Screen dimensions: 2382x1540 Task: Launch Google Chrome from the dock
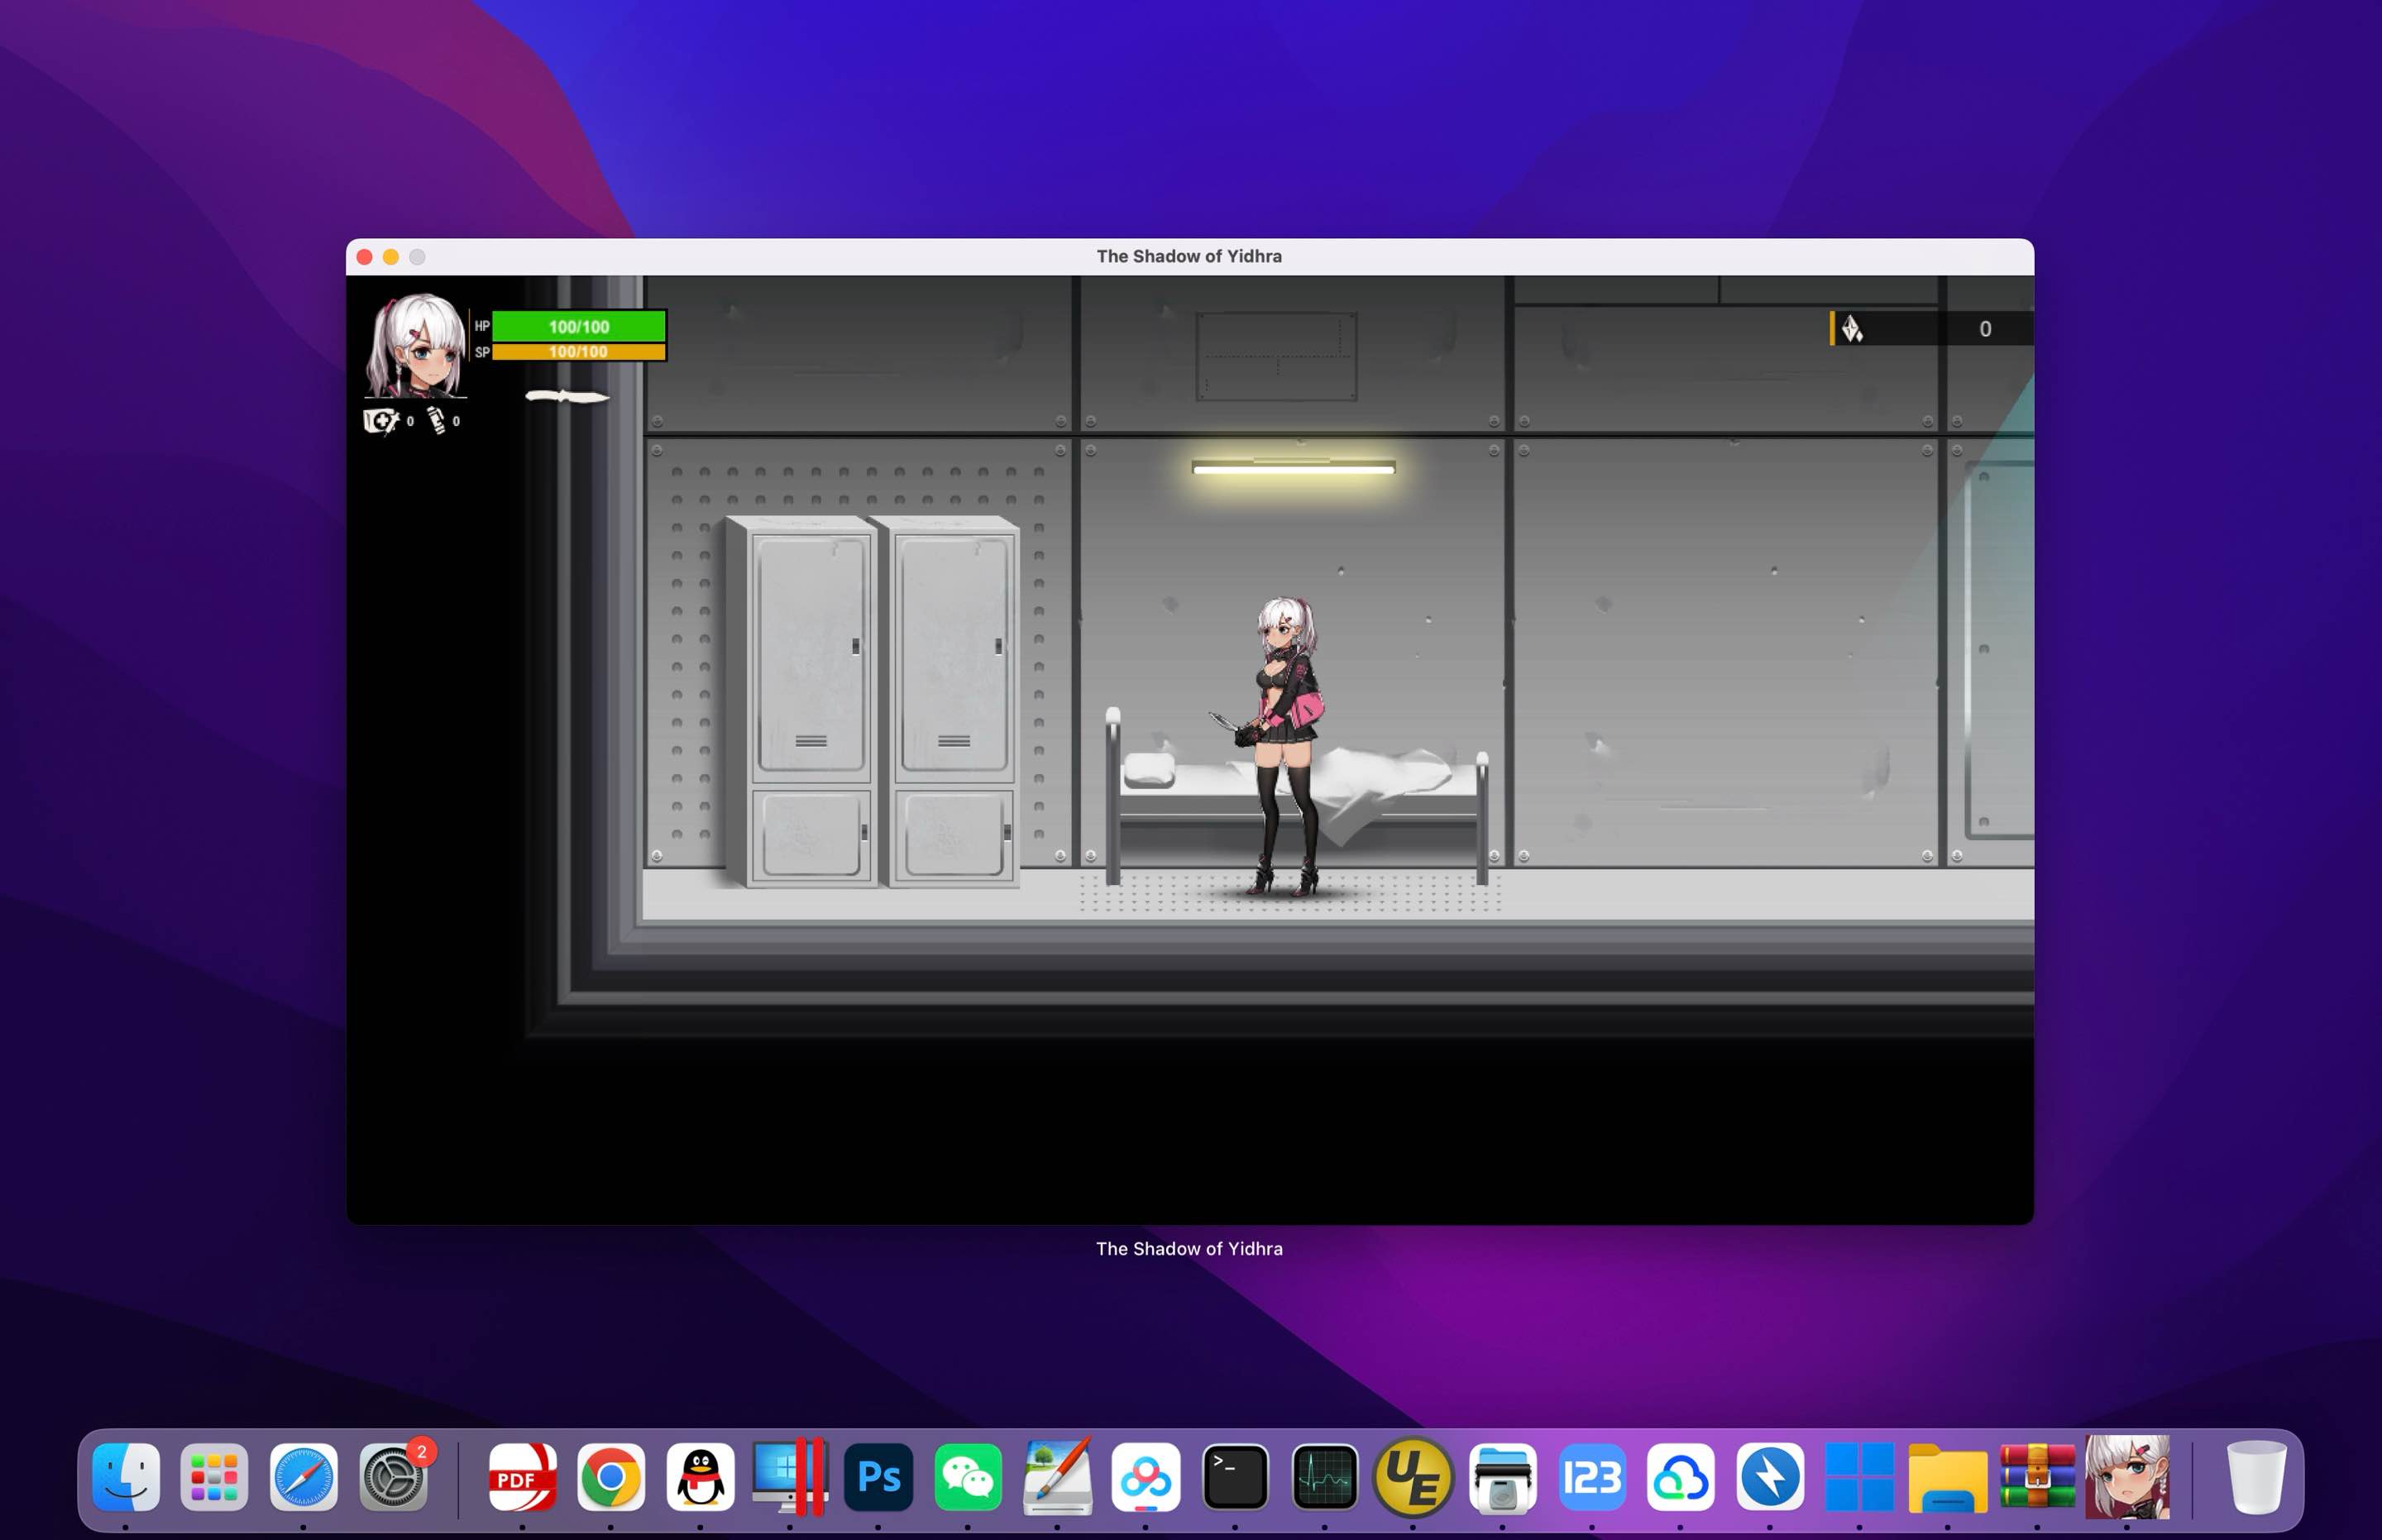click(611, 1476)
